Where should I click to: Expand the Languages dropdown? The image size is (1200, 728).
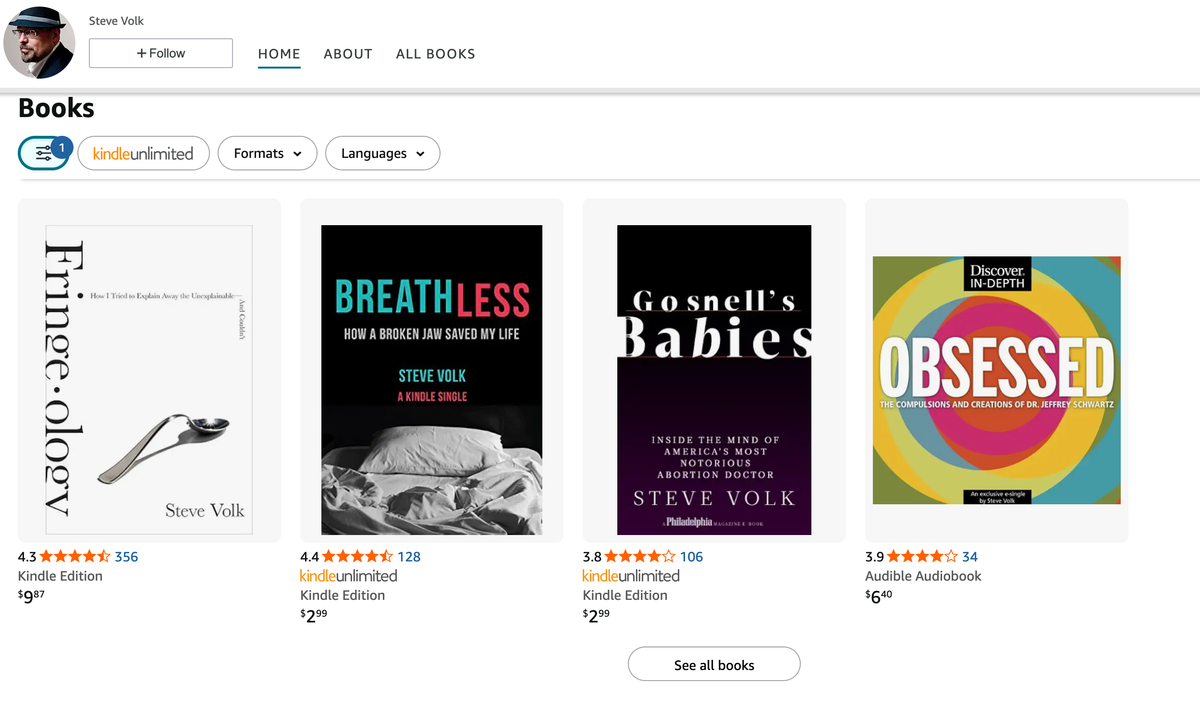[382, 153]
